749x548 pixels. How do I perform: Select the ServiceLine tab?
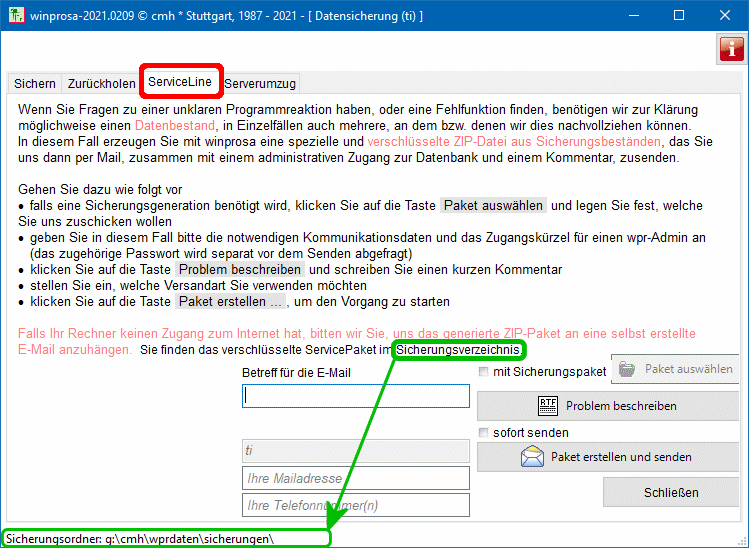(x=180, y=81)
